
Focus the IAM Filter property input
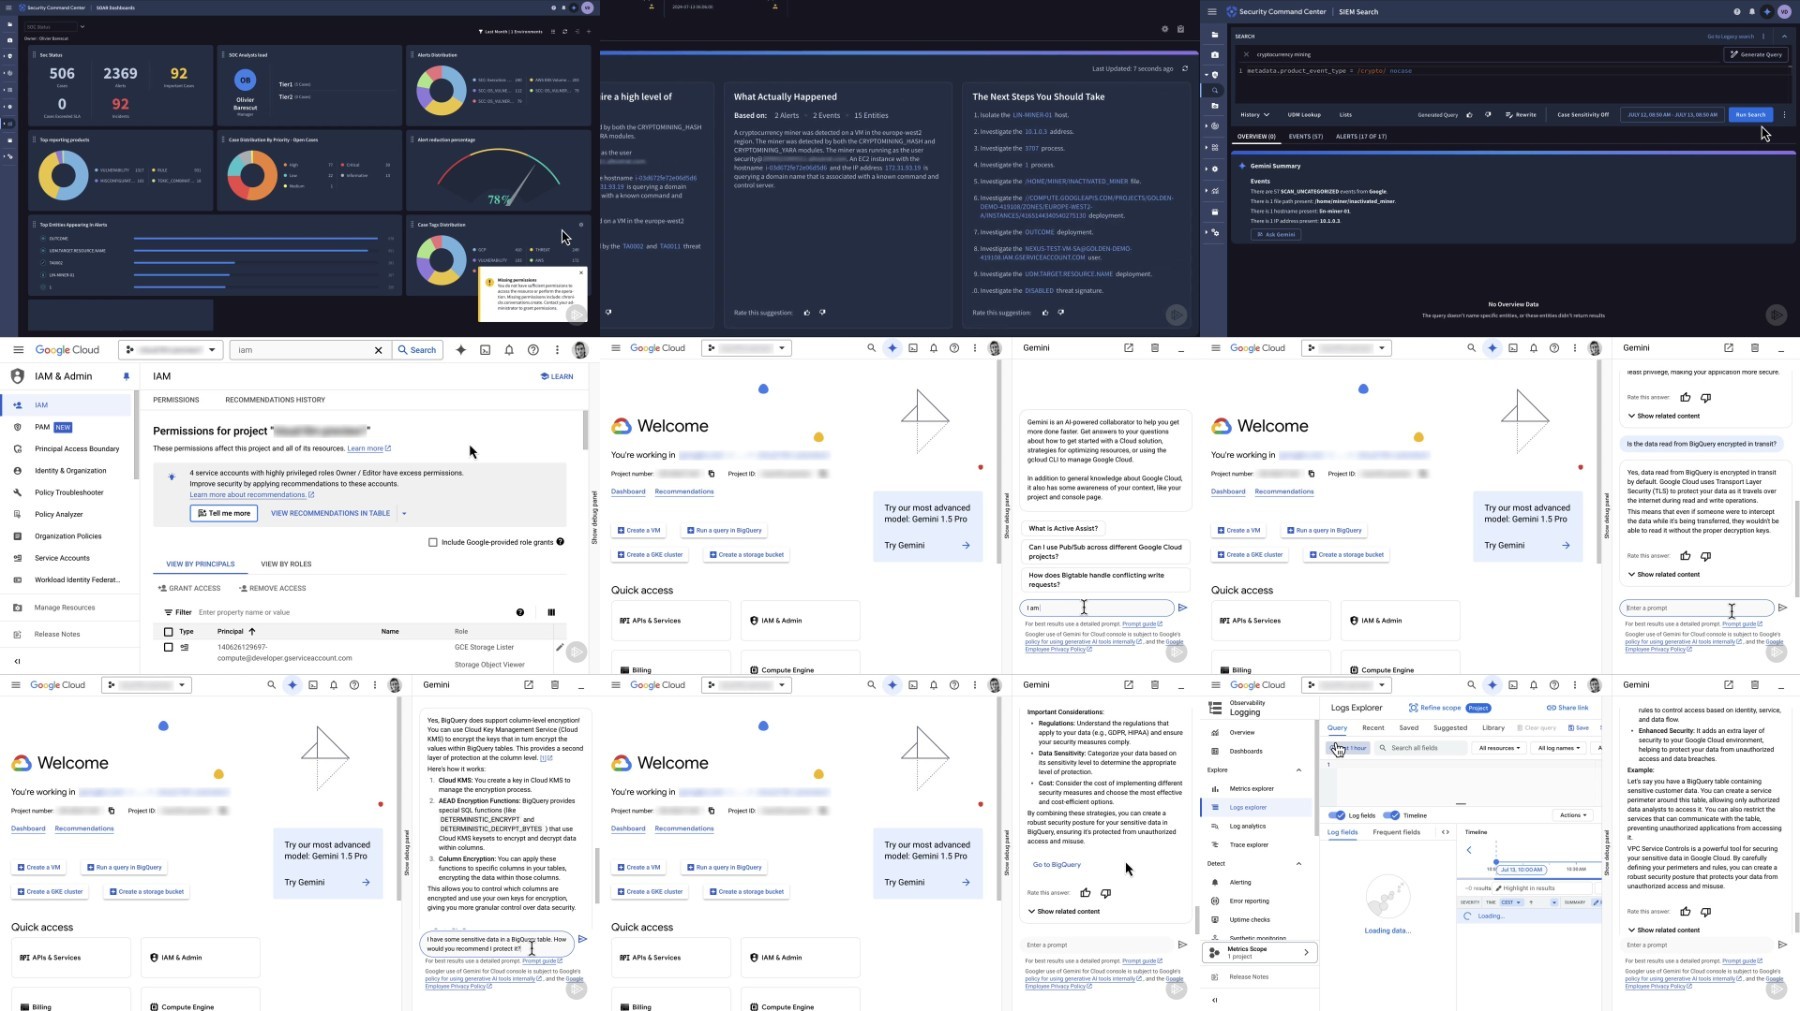pyautogui.click(x=350, y=612)
